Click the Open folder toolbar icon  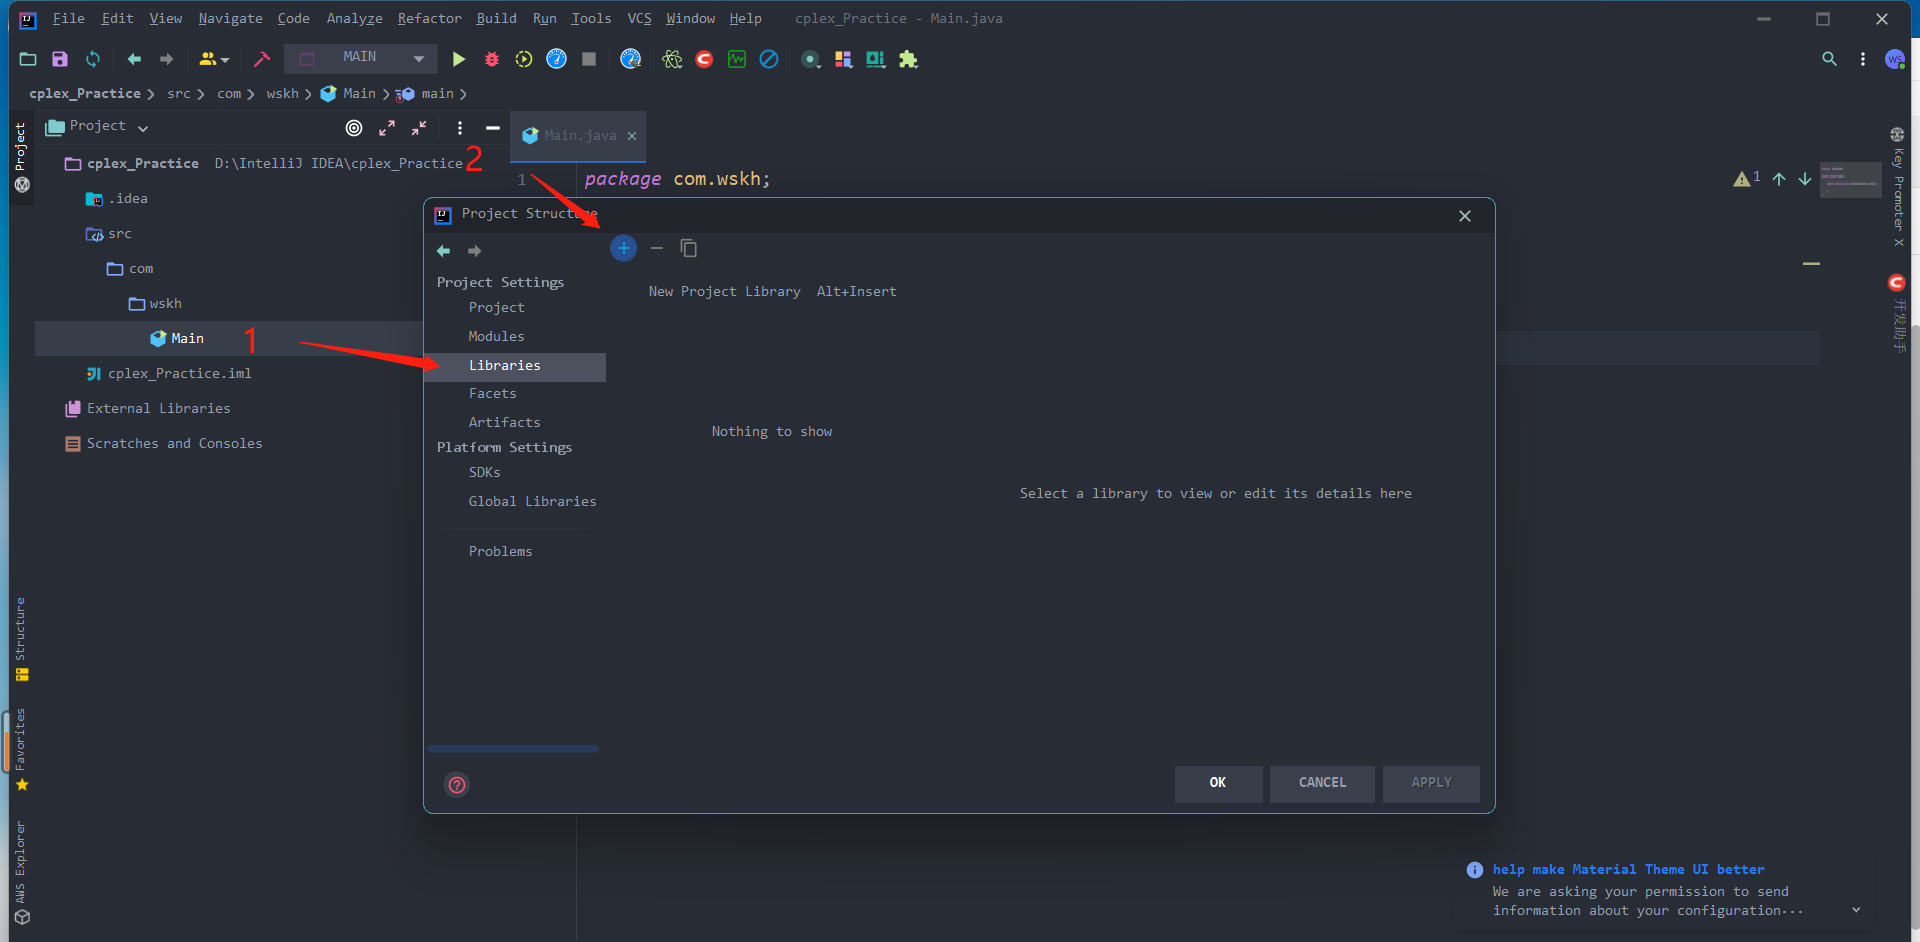28,59
